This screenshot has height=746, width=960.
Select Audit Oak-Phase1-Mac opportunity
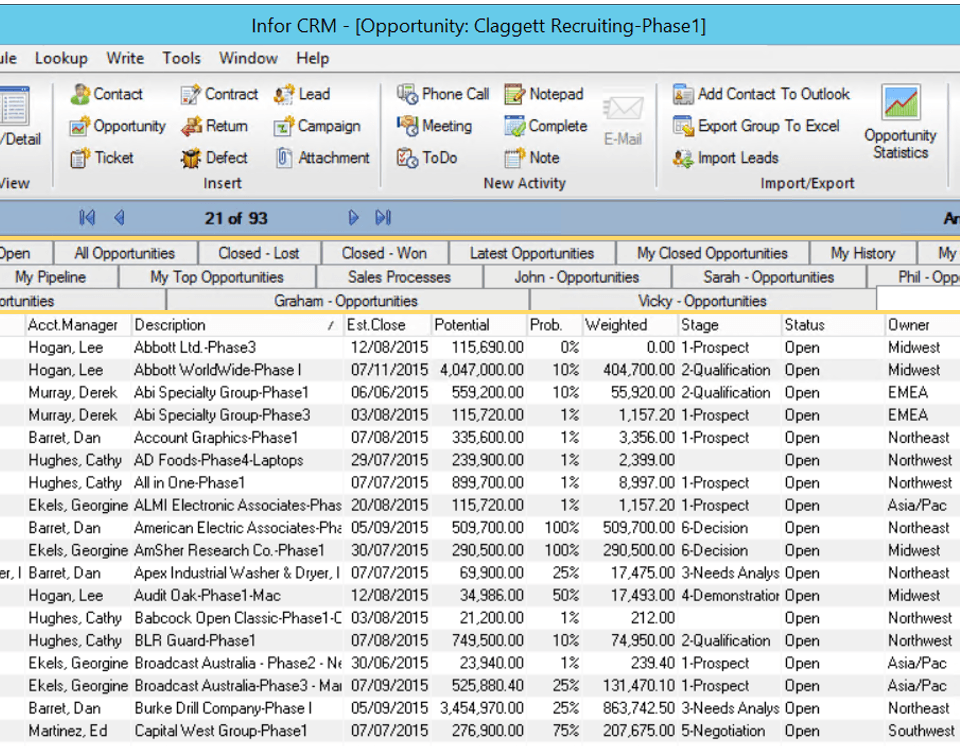coord(480,595)
